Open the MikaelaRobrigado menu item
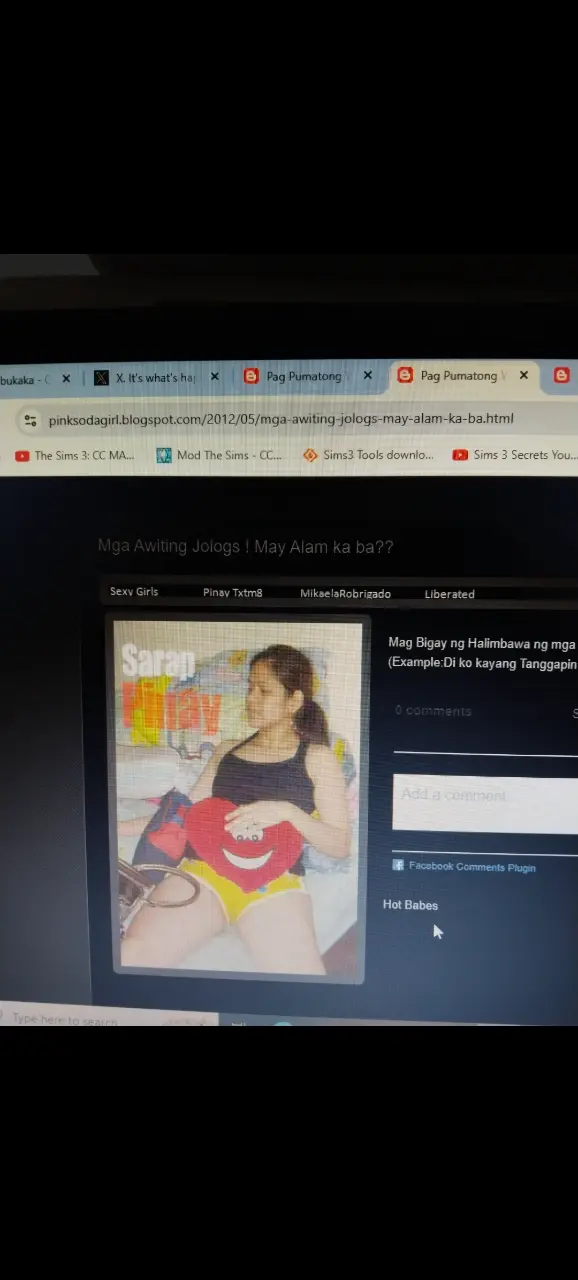578x1280 pixels. pyautogui.click(x=345, y=594)
